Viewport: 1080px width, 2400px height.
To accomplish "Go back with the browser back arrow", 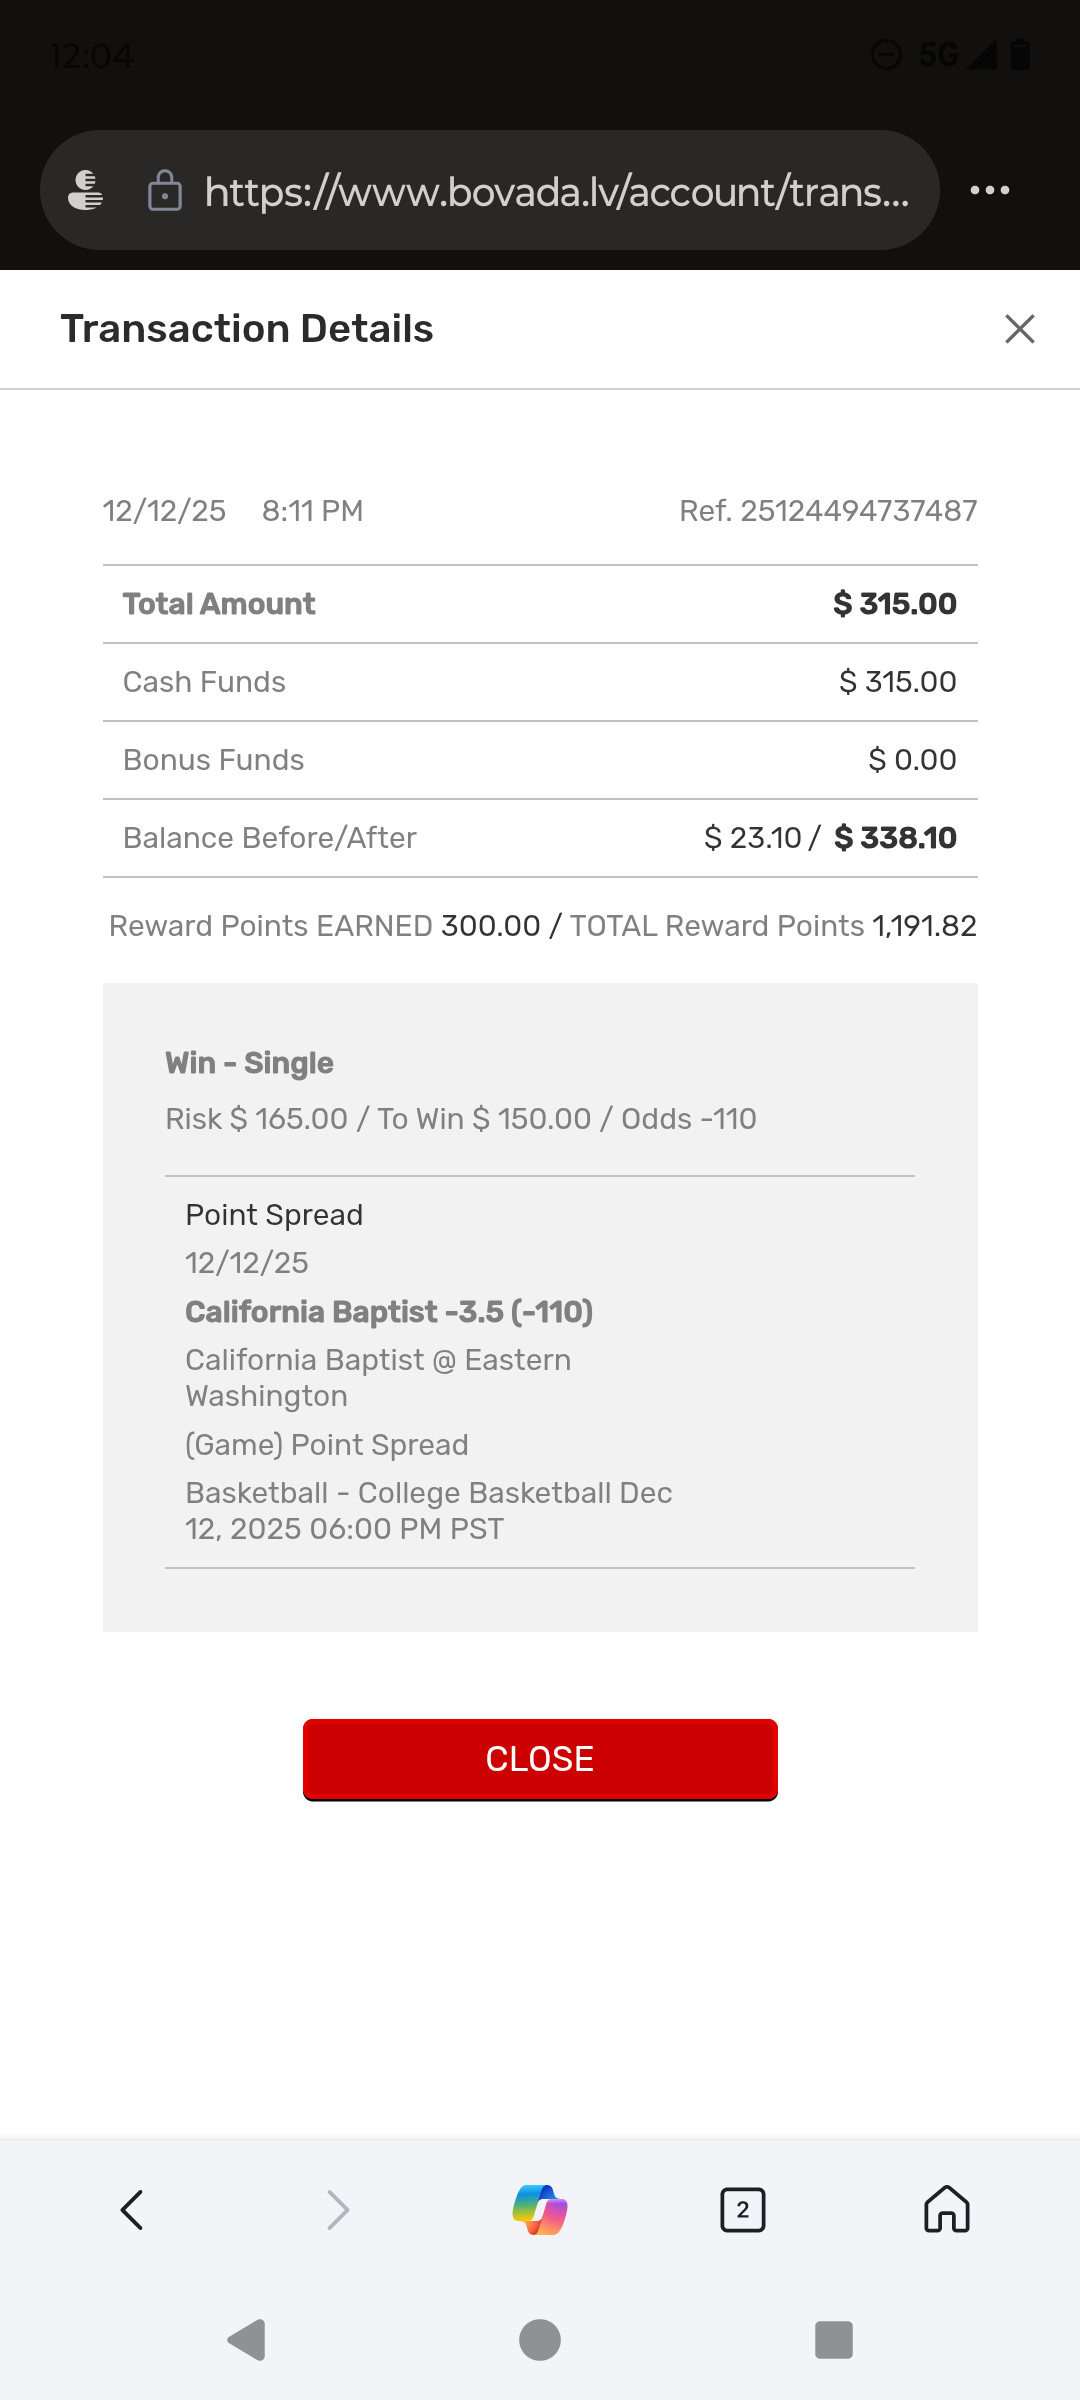I will [x=132, y=2209].
